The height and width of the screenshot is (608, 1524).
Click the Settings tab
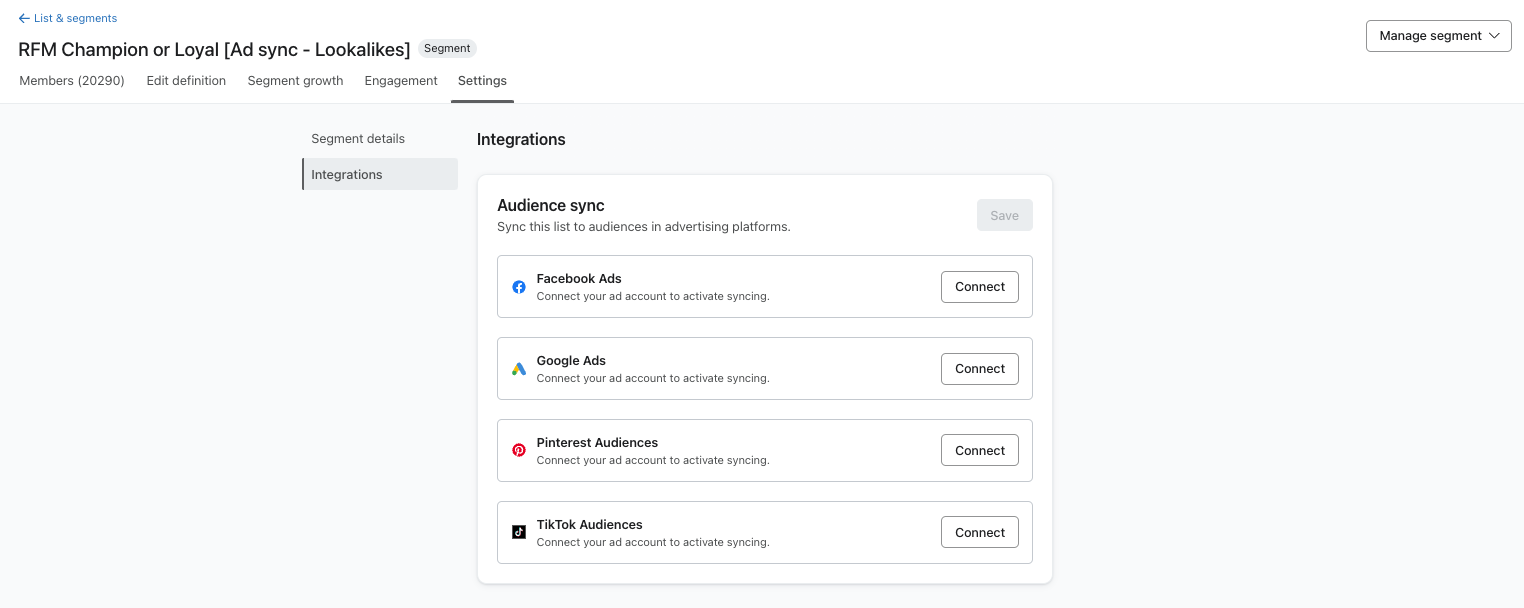pyautogui.click(x=482, y=81)
